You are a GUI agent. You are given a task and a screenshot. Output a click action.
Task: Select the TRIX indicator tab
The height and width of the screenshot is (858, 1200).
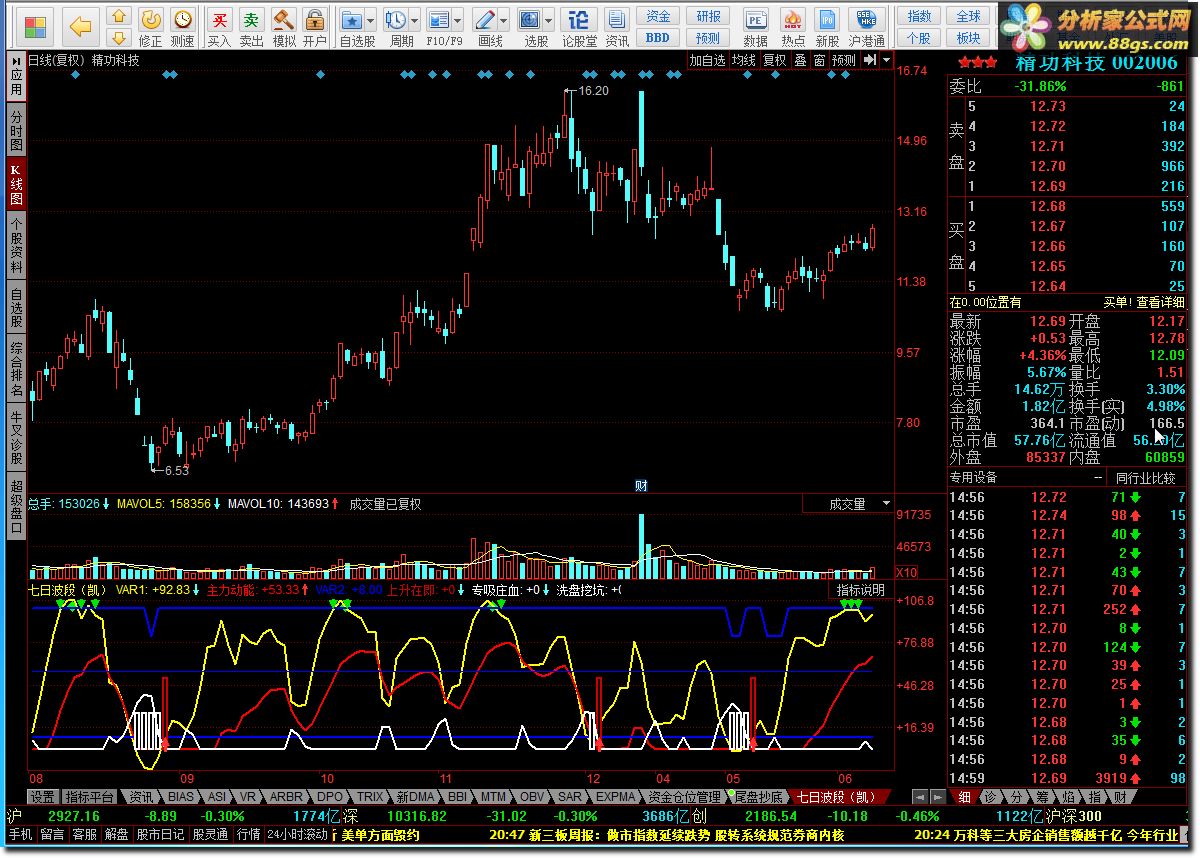(370, 797)
